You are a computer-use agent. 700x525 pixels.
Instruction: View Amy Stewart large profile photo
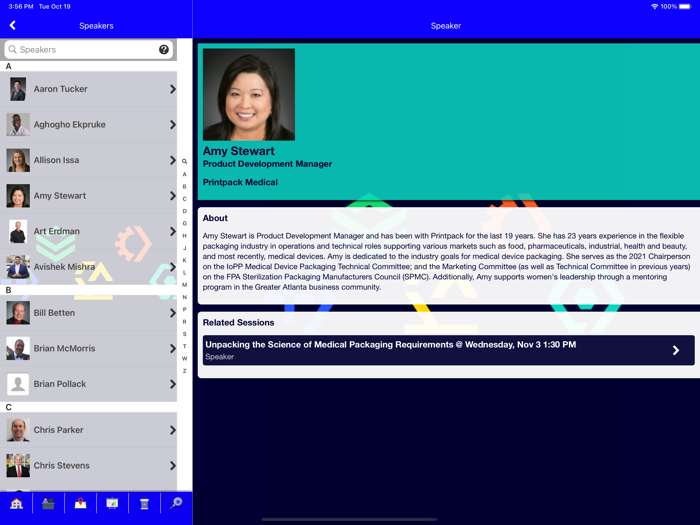tap(249, 95)
